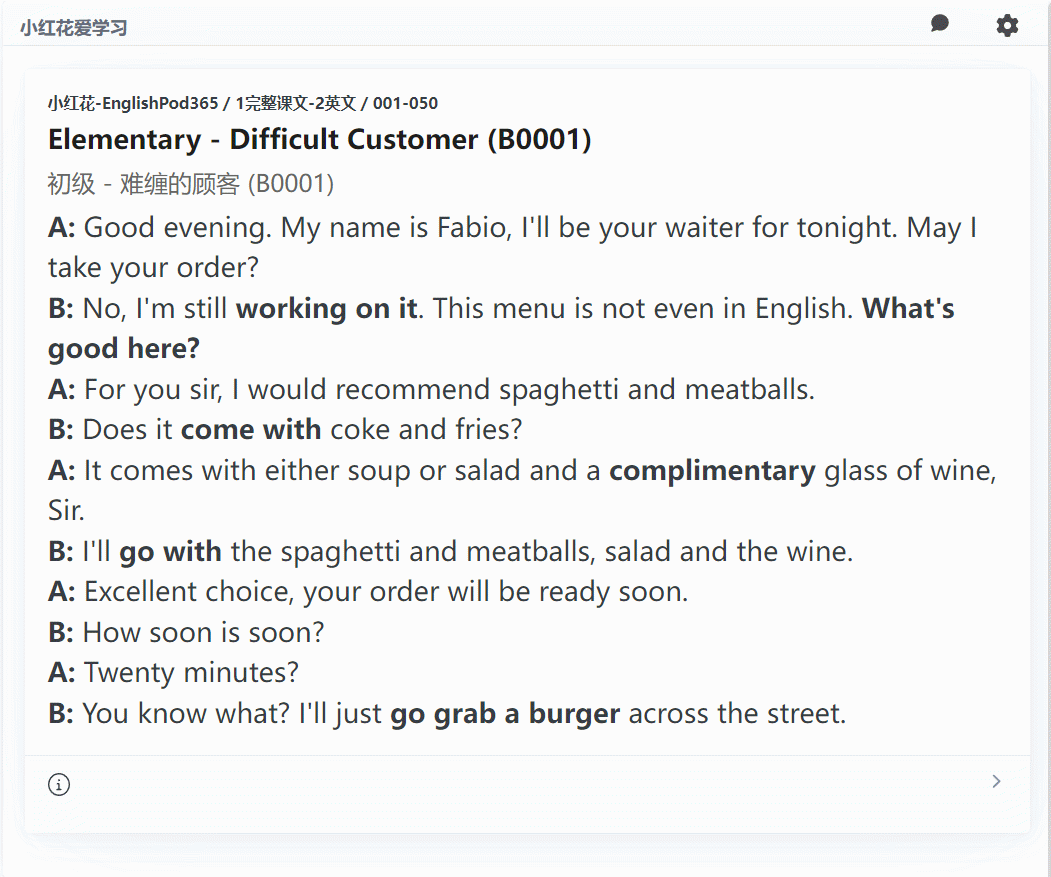1051x877 pixels.
Task: Click the bold phrase "working on it"
Action: pos(326,308)
